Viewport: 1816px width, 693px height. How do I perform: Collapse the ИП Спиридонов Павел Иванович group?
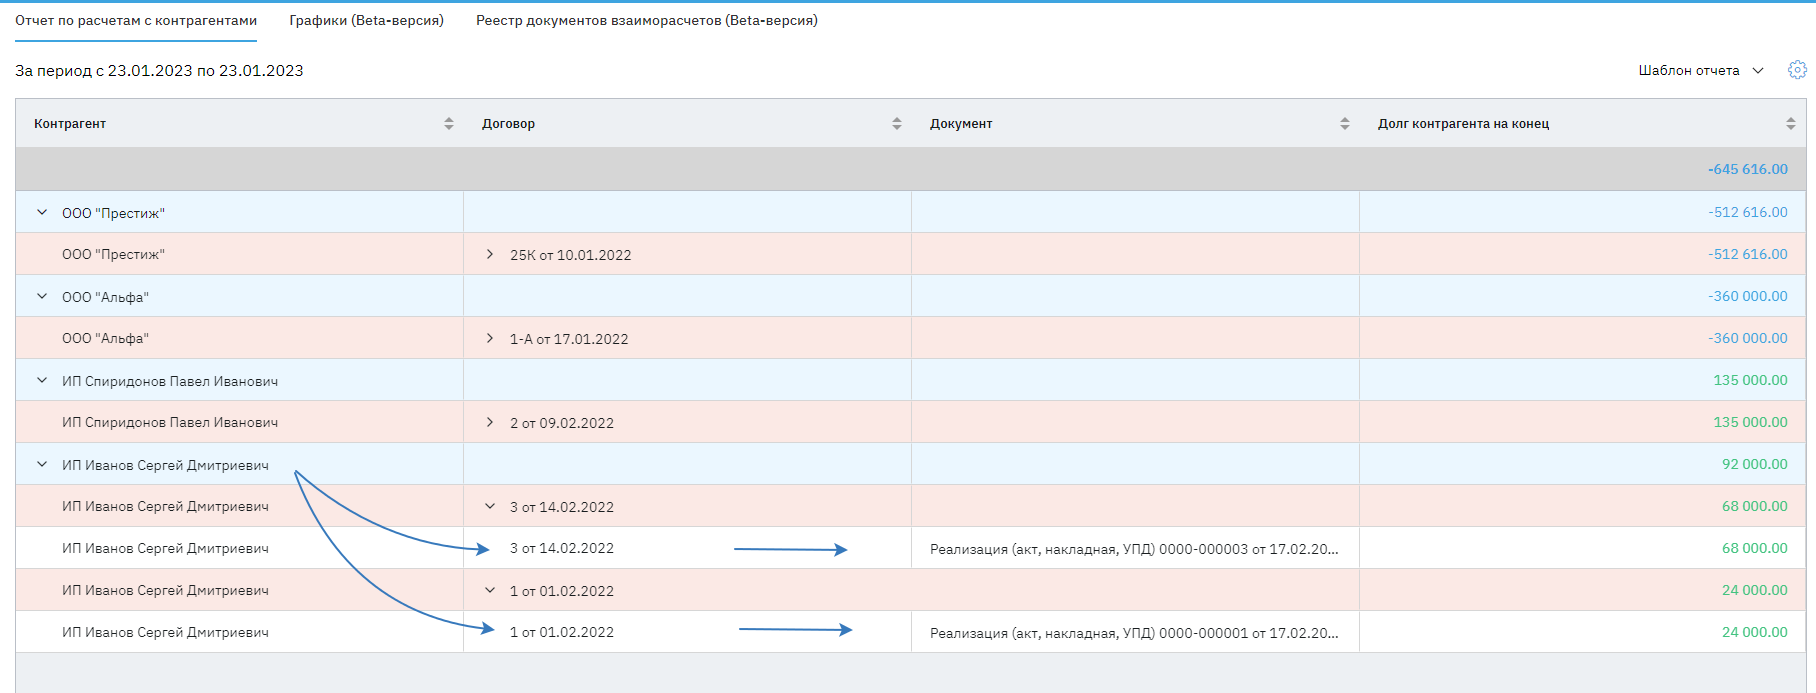click(42, 381)
